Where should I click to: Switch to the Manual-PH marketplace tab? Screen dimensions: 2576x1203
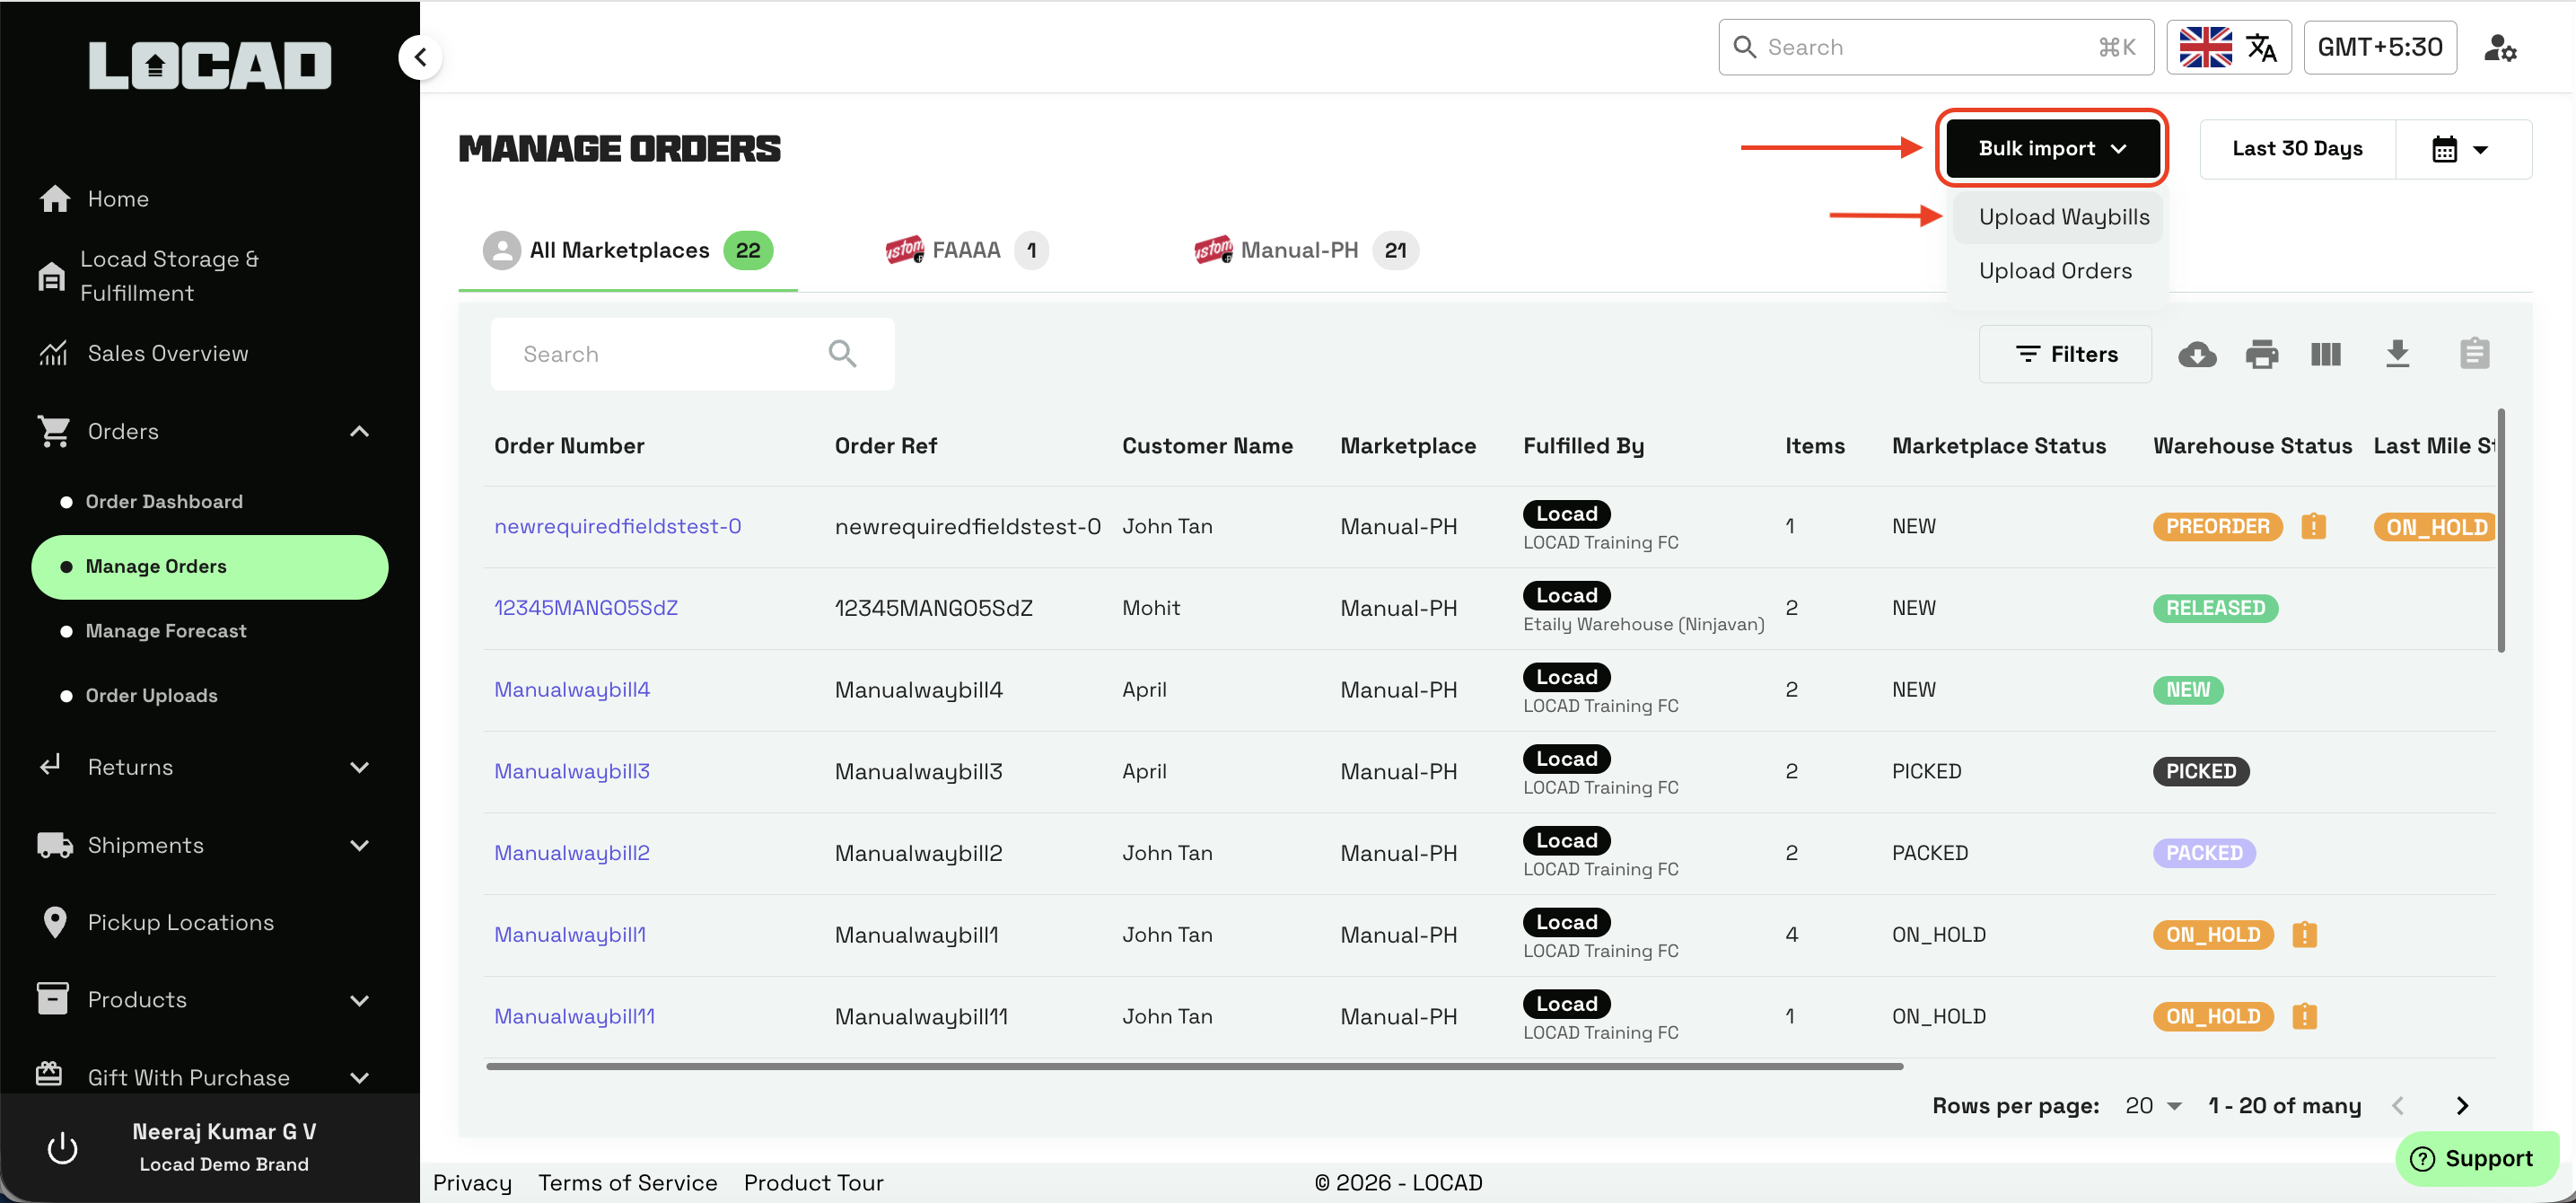pyautogui.click(x=1299, y=250)
